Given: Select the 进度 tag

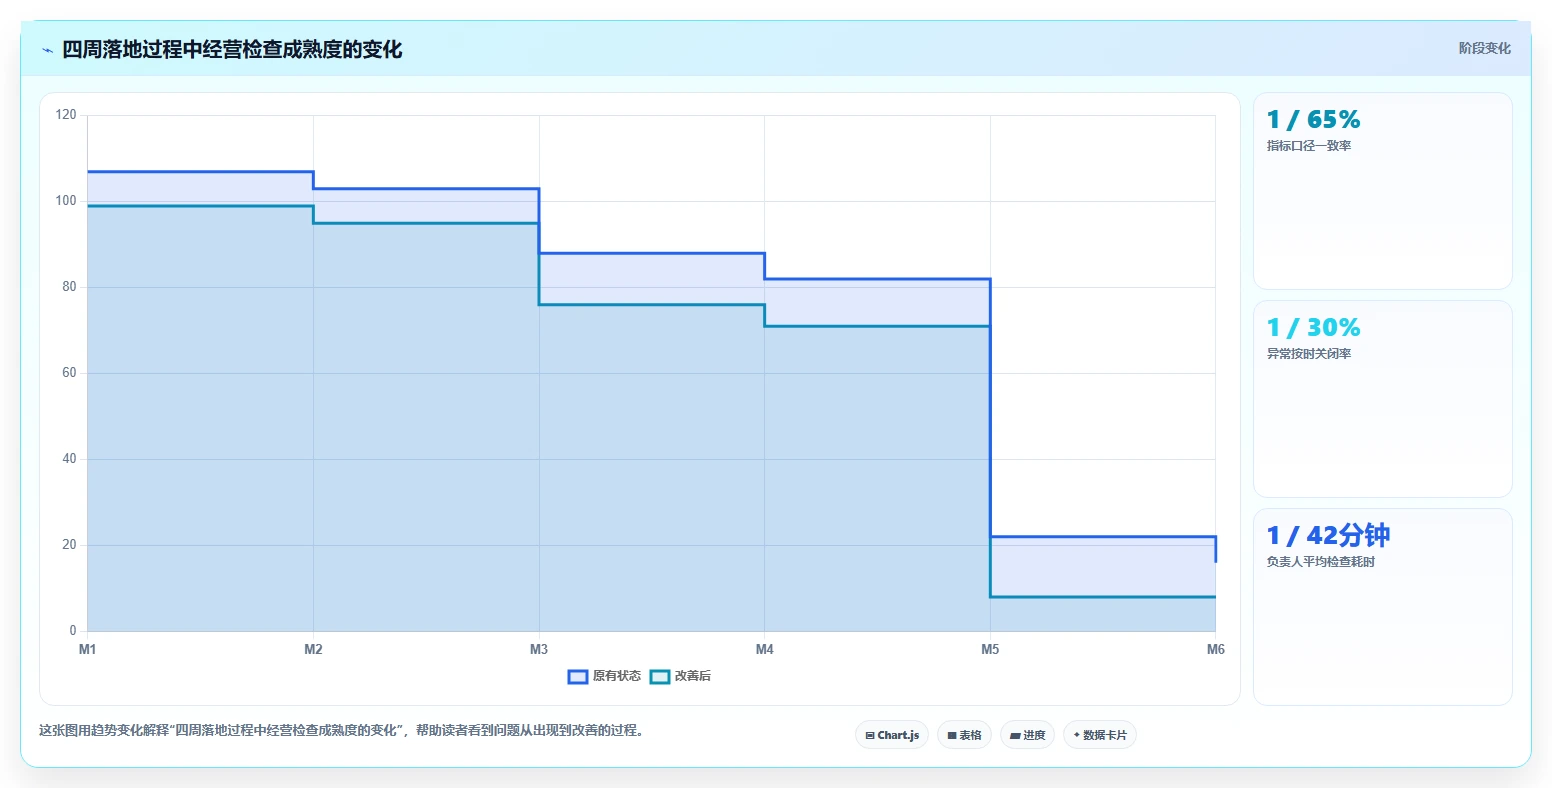Looking at the screenshot, I should pyautogui.click(x=1027, y=735).
